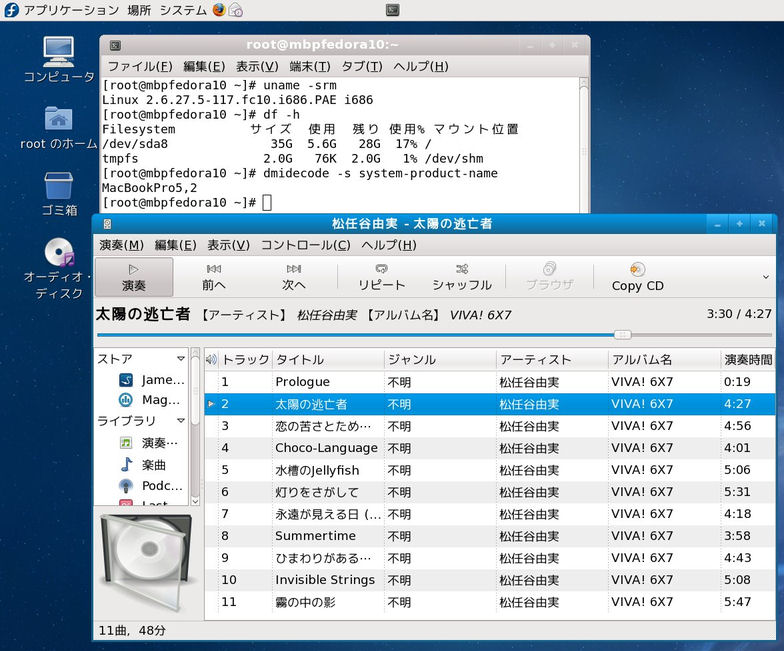
Task: Open toolbar overflow chevron in Rhythmbox
Action: (x=766, y=276)
